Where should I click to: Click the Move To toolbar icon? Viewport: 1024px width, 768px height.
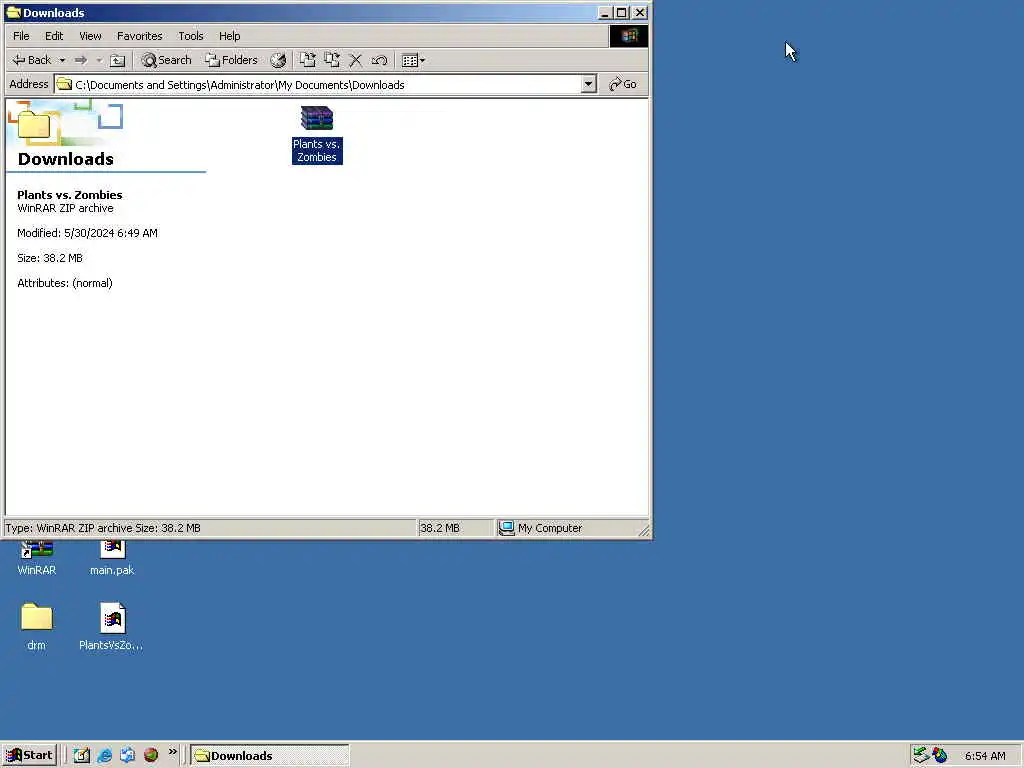(308, 60)
